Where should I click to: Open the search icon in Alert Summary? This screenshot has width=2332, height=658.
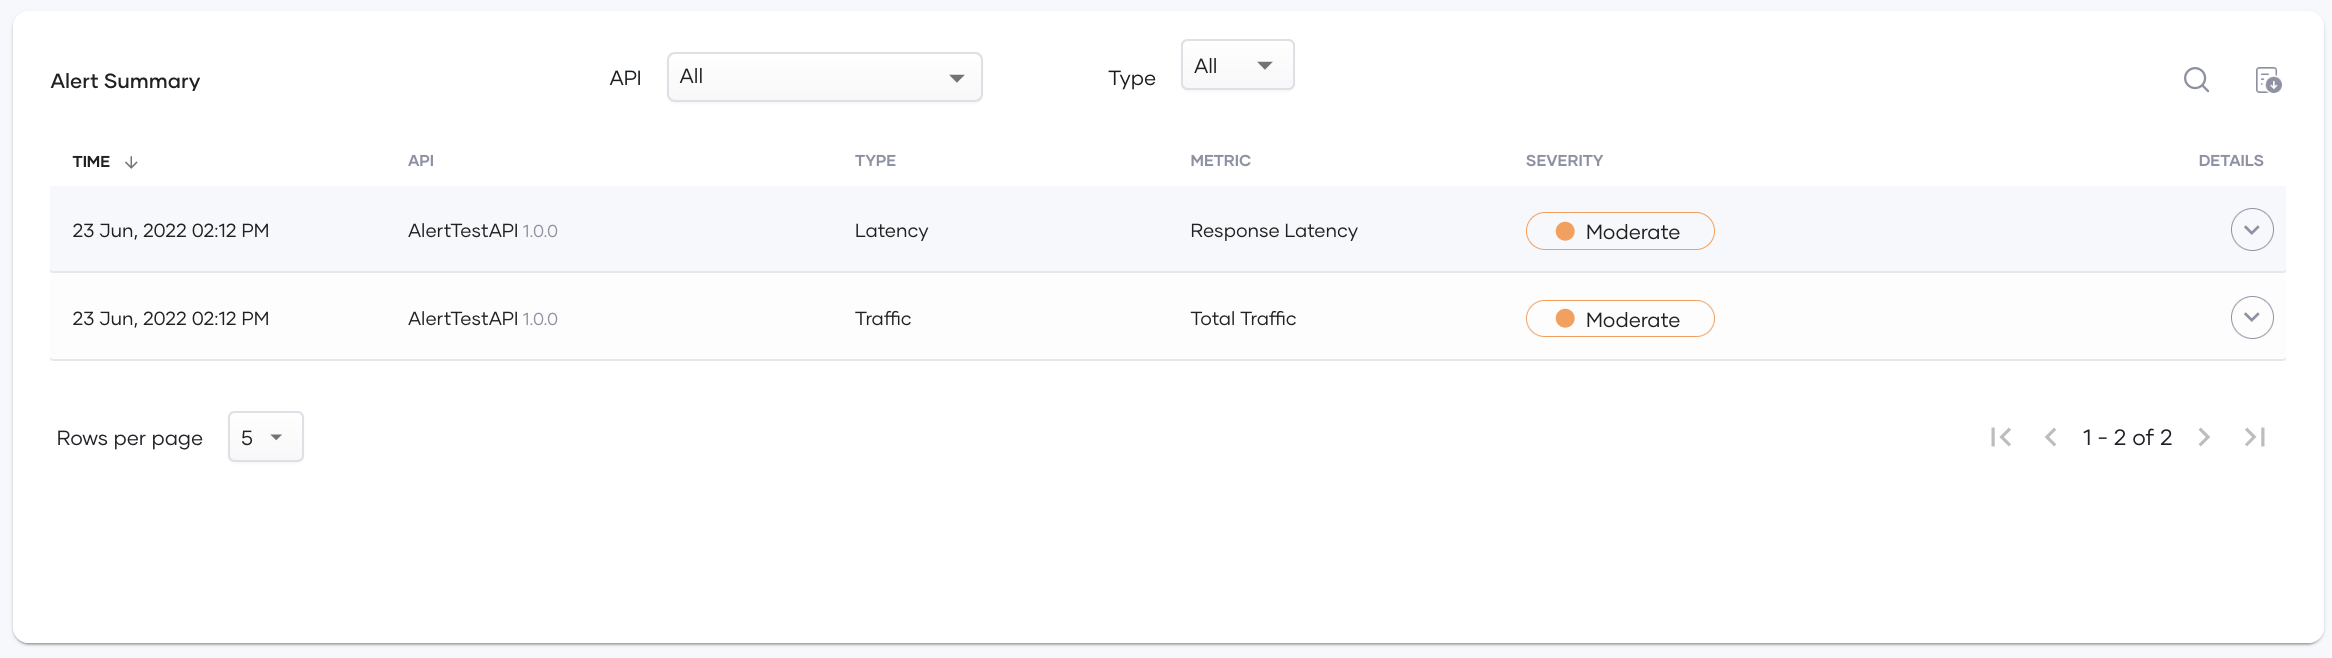click(2196, 80)
